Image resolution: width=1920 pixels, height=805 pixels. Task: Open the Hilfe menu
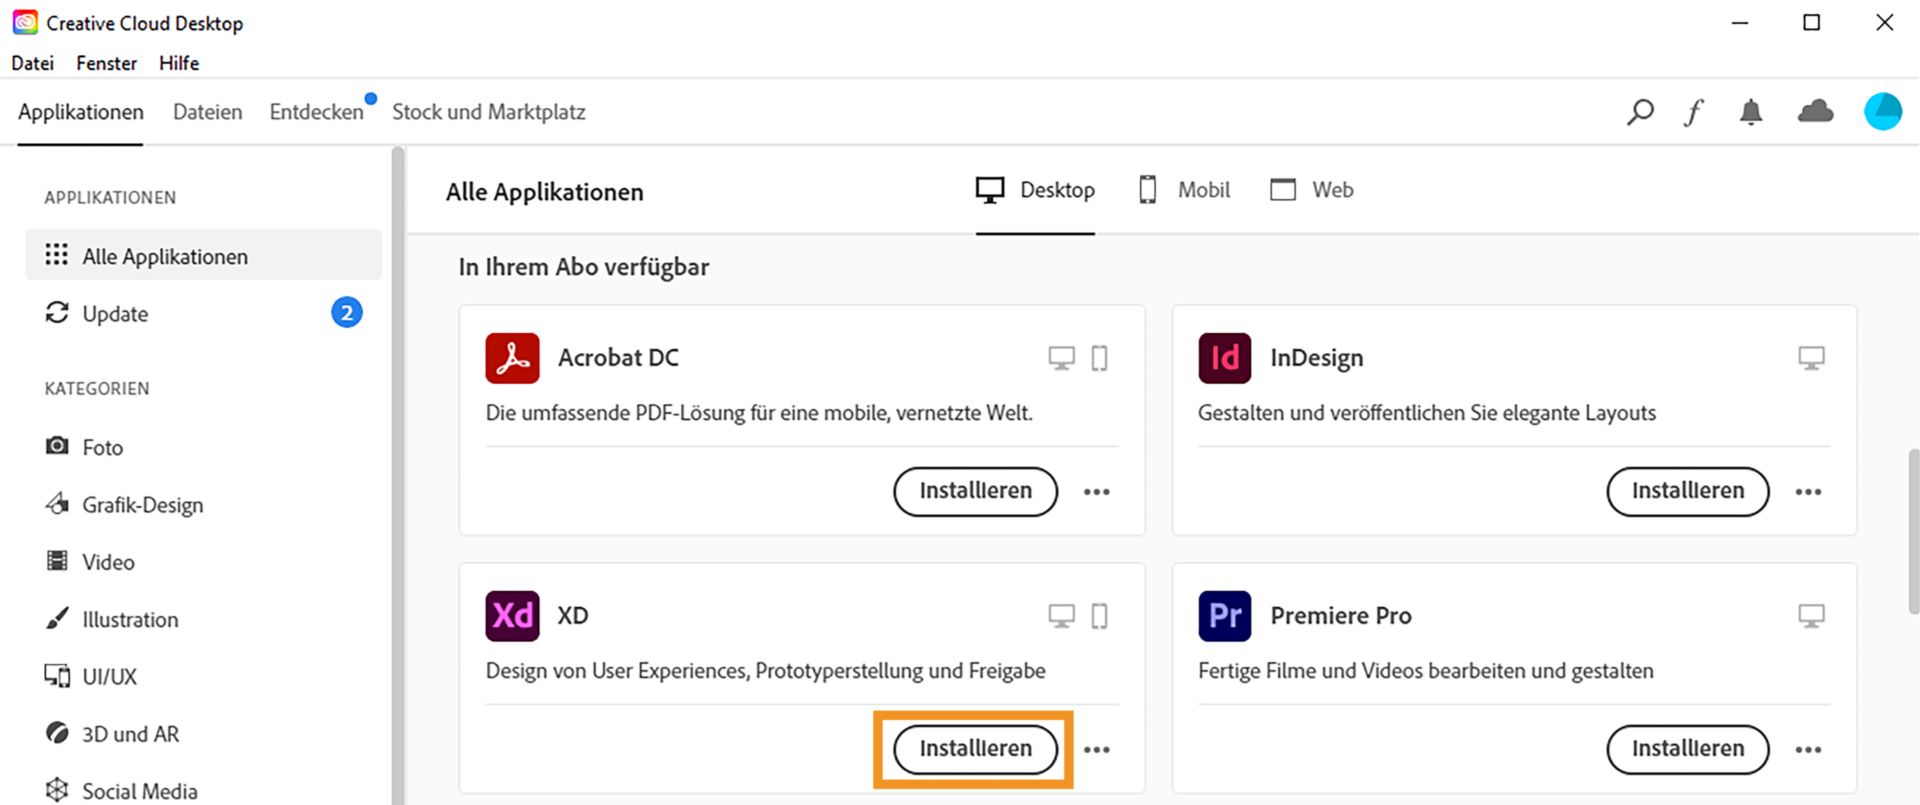point(179,63)
